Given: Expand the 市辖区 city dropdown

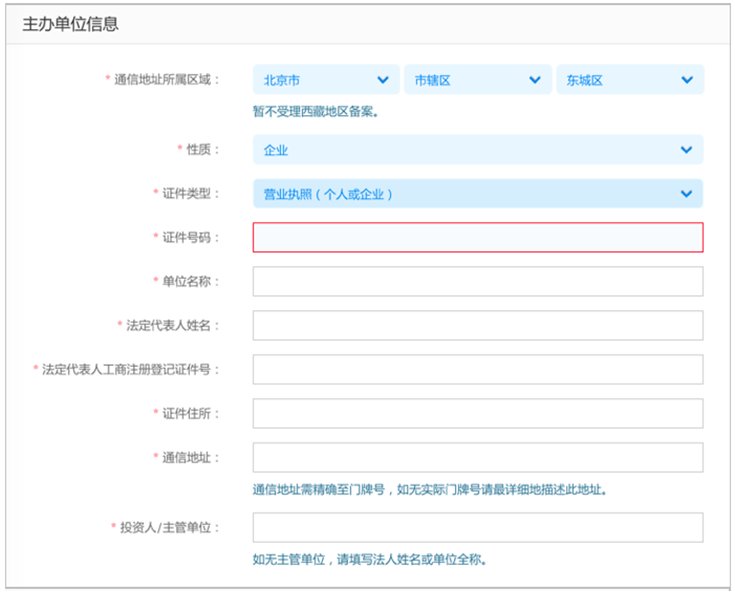Looking at the screenshot, I should click(x=477, y=80).
